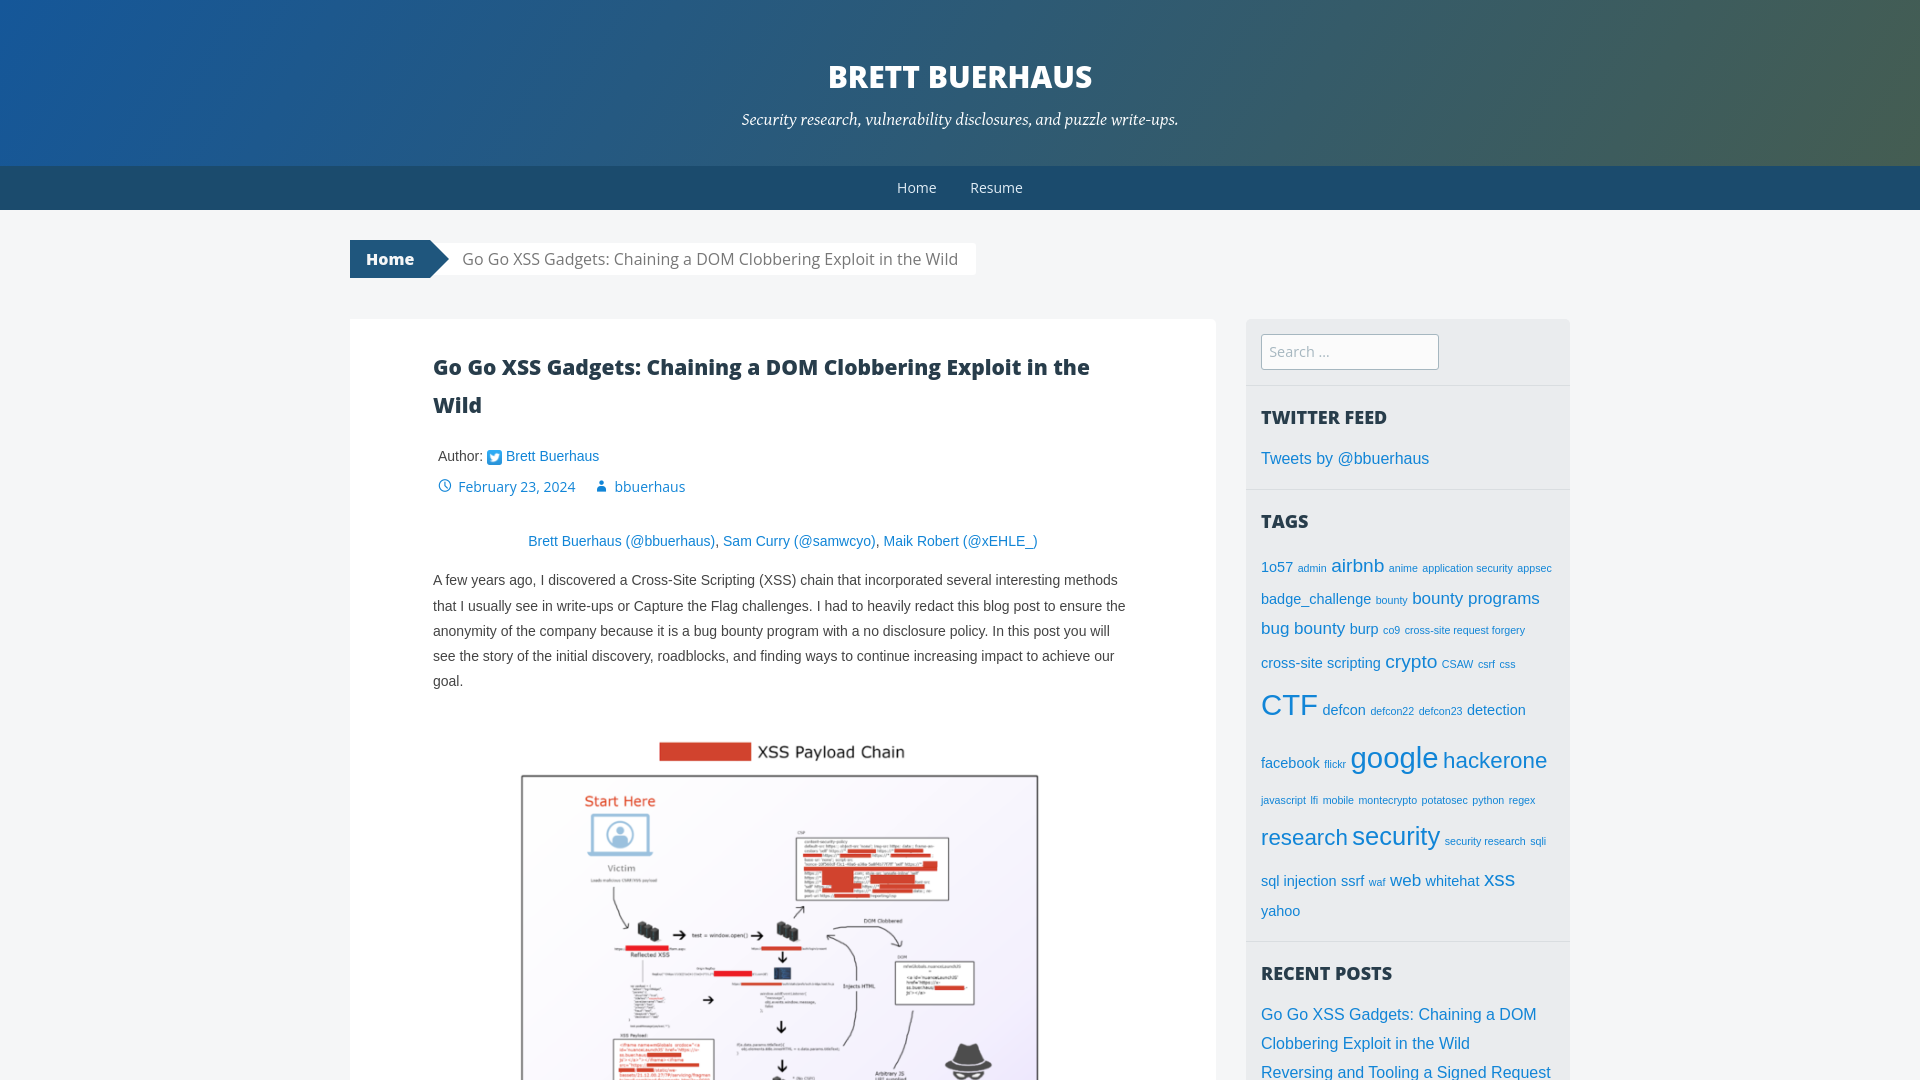The width and height of the screenshot is (1920, 1080).
Task: Click the airbnb tag in the tags section
Action: click(1358, 566)
